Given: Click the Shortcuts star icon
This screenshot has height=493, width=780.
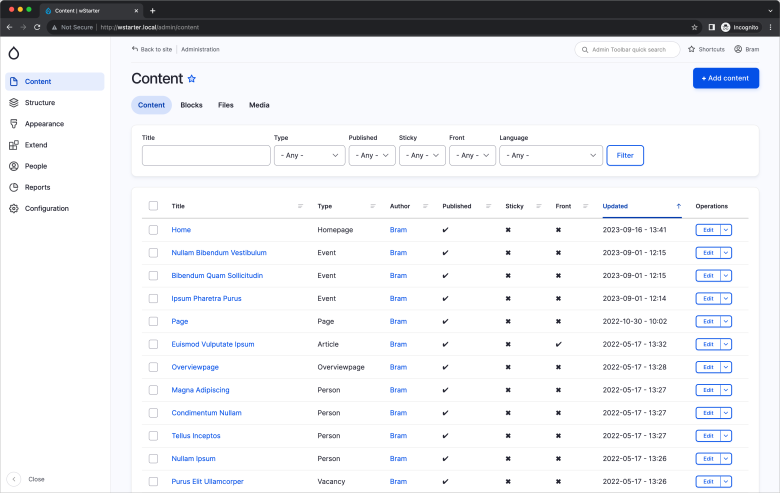Looking at the screenshot, I should coord(691,49).
